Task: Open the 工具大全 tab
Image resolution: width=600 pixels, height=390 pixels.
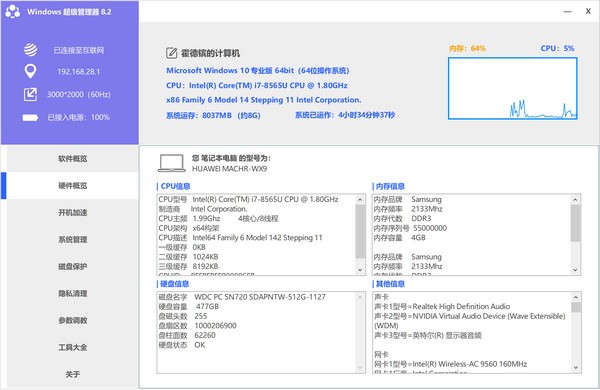Action: pyautogui.click(x=73, y=348)
